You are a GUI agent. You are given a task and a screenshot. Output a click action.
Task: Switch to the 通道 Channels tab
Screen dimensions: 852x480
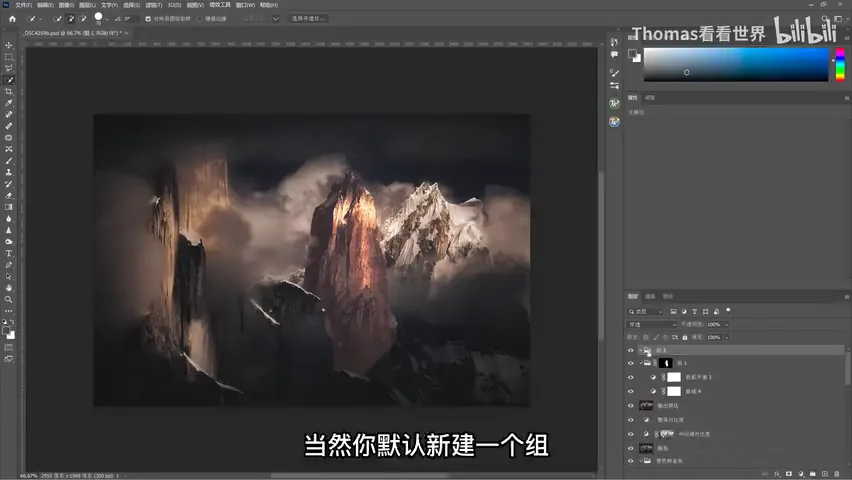click(x=650, y=297)
